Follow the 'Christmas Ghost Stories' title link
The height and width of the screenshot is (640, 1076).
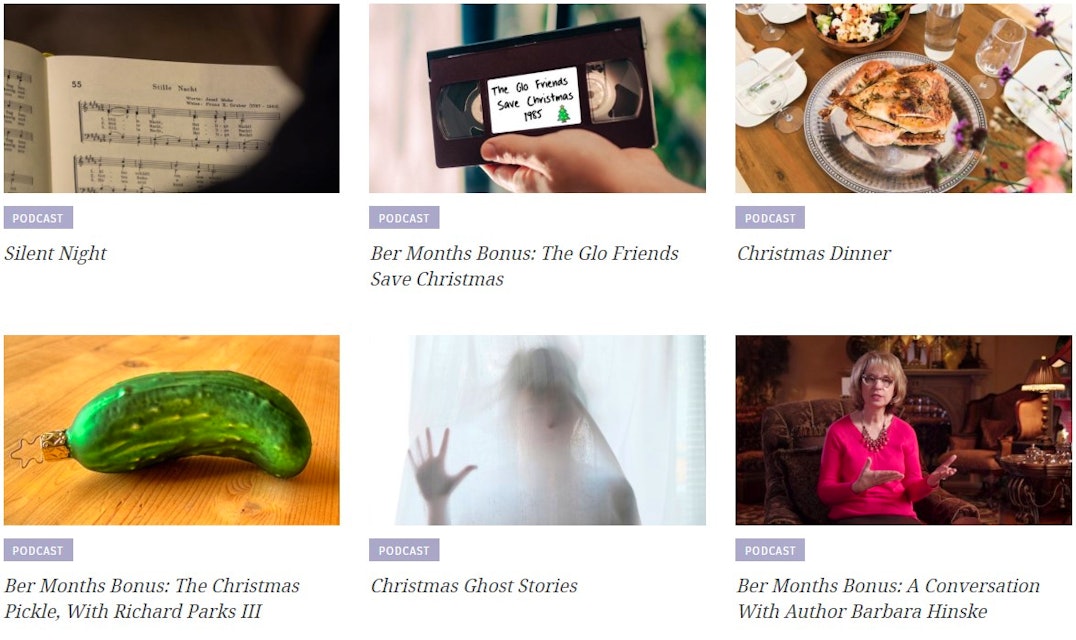pos(474,586)
